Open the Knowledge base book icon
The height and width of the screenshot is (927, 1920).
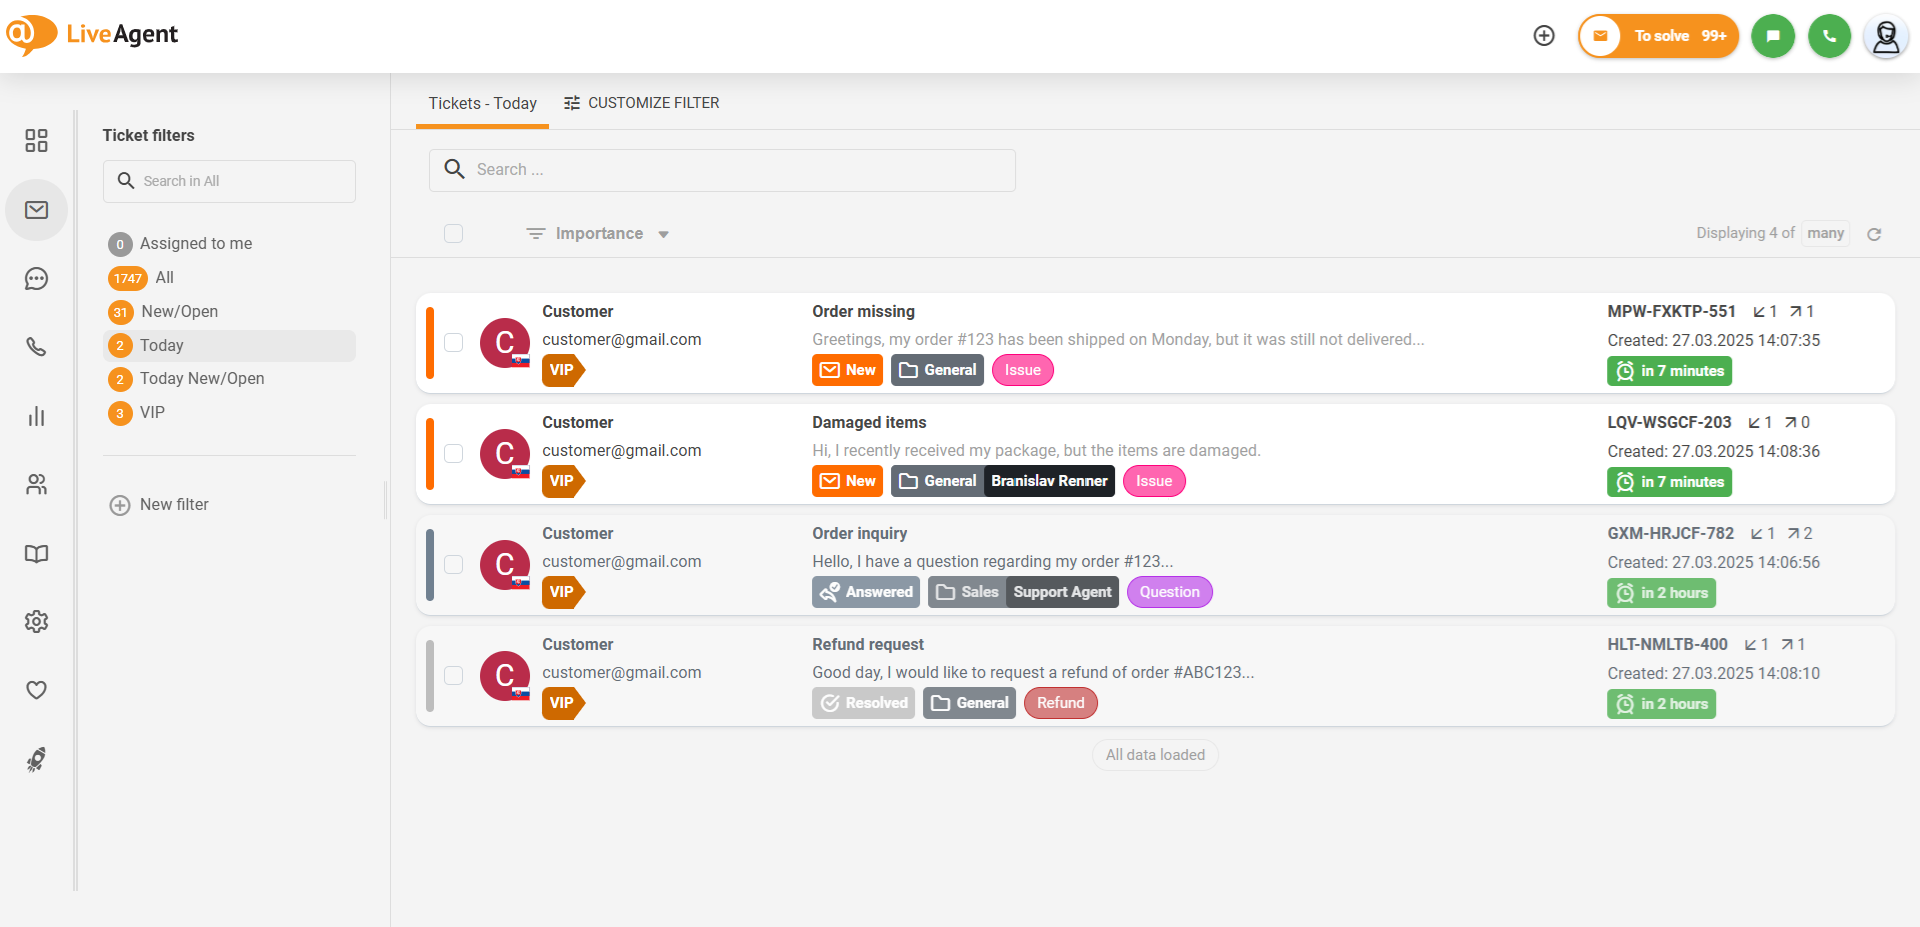coord(37,554)
